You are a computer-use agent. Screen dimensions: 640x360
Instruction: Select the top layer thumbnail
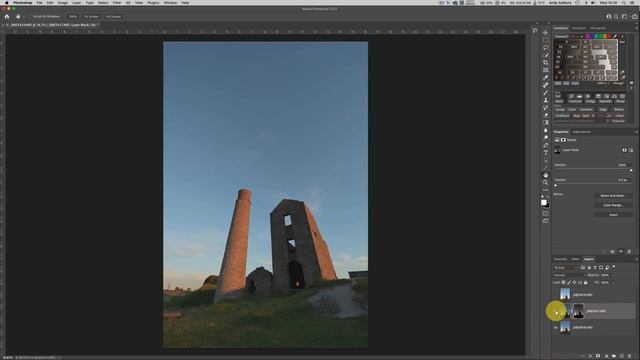[565, 294]
